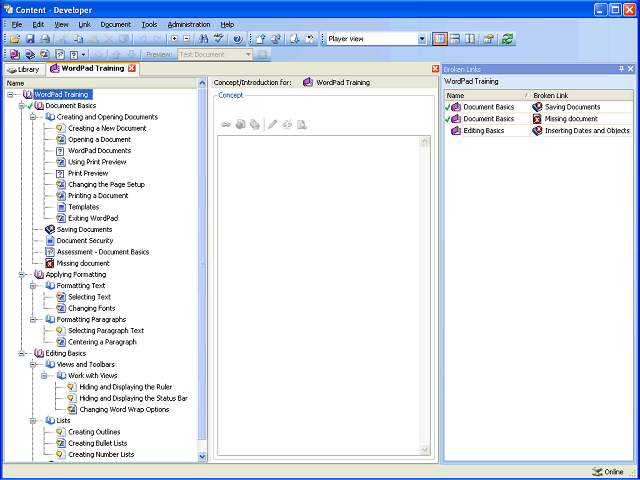640x480 pixels.
Task: Collapse the Formatting Text section
Action: tap(33, 286)
